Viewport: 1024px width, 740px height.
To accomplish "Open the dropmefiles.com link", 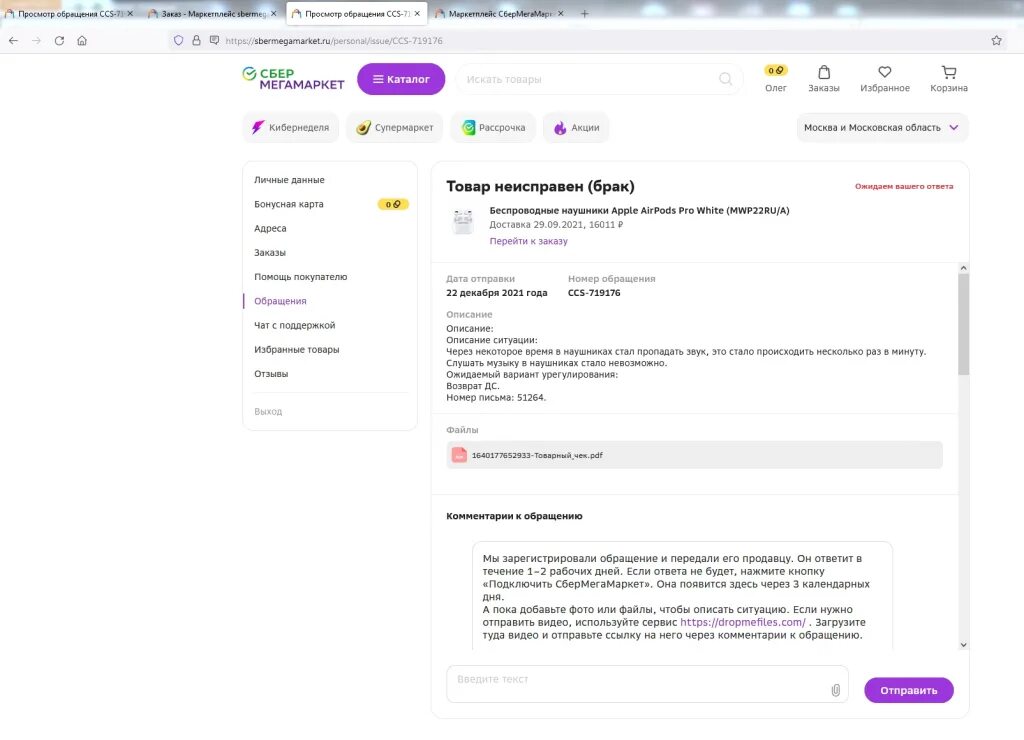I will pos(743,622).
